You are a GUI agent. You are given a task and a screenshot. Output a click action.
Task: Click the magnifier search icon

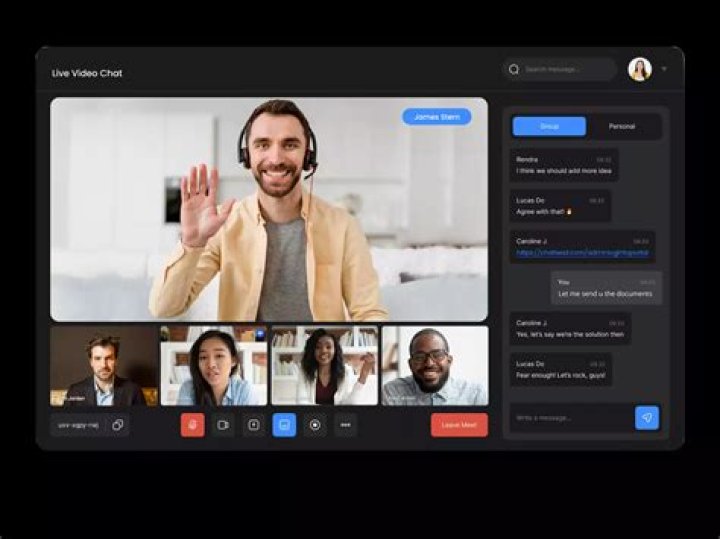coord(514,69)
